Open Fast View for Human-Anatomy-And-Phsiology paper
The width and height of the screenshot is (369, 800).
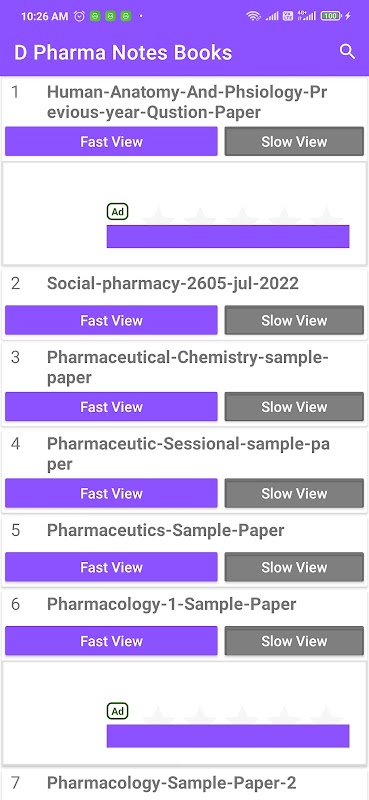pyautogui.click(x=111, y=141)
